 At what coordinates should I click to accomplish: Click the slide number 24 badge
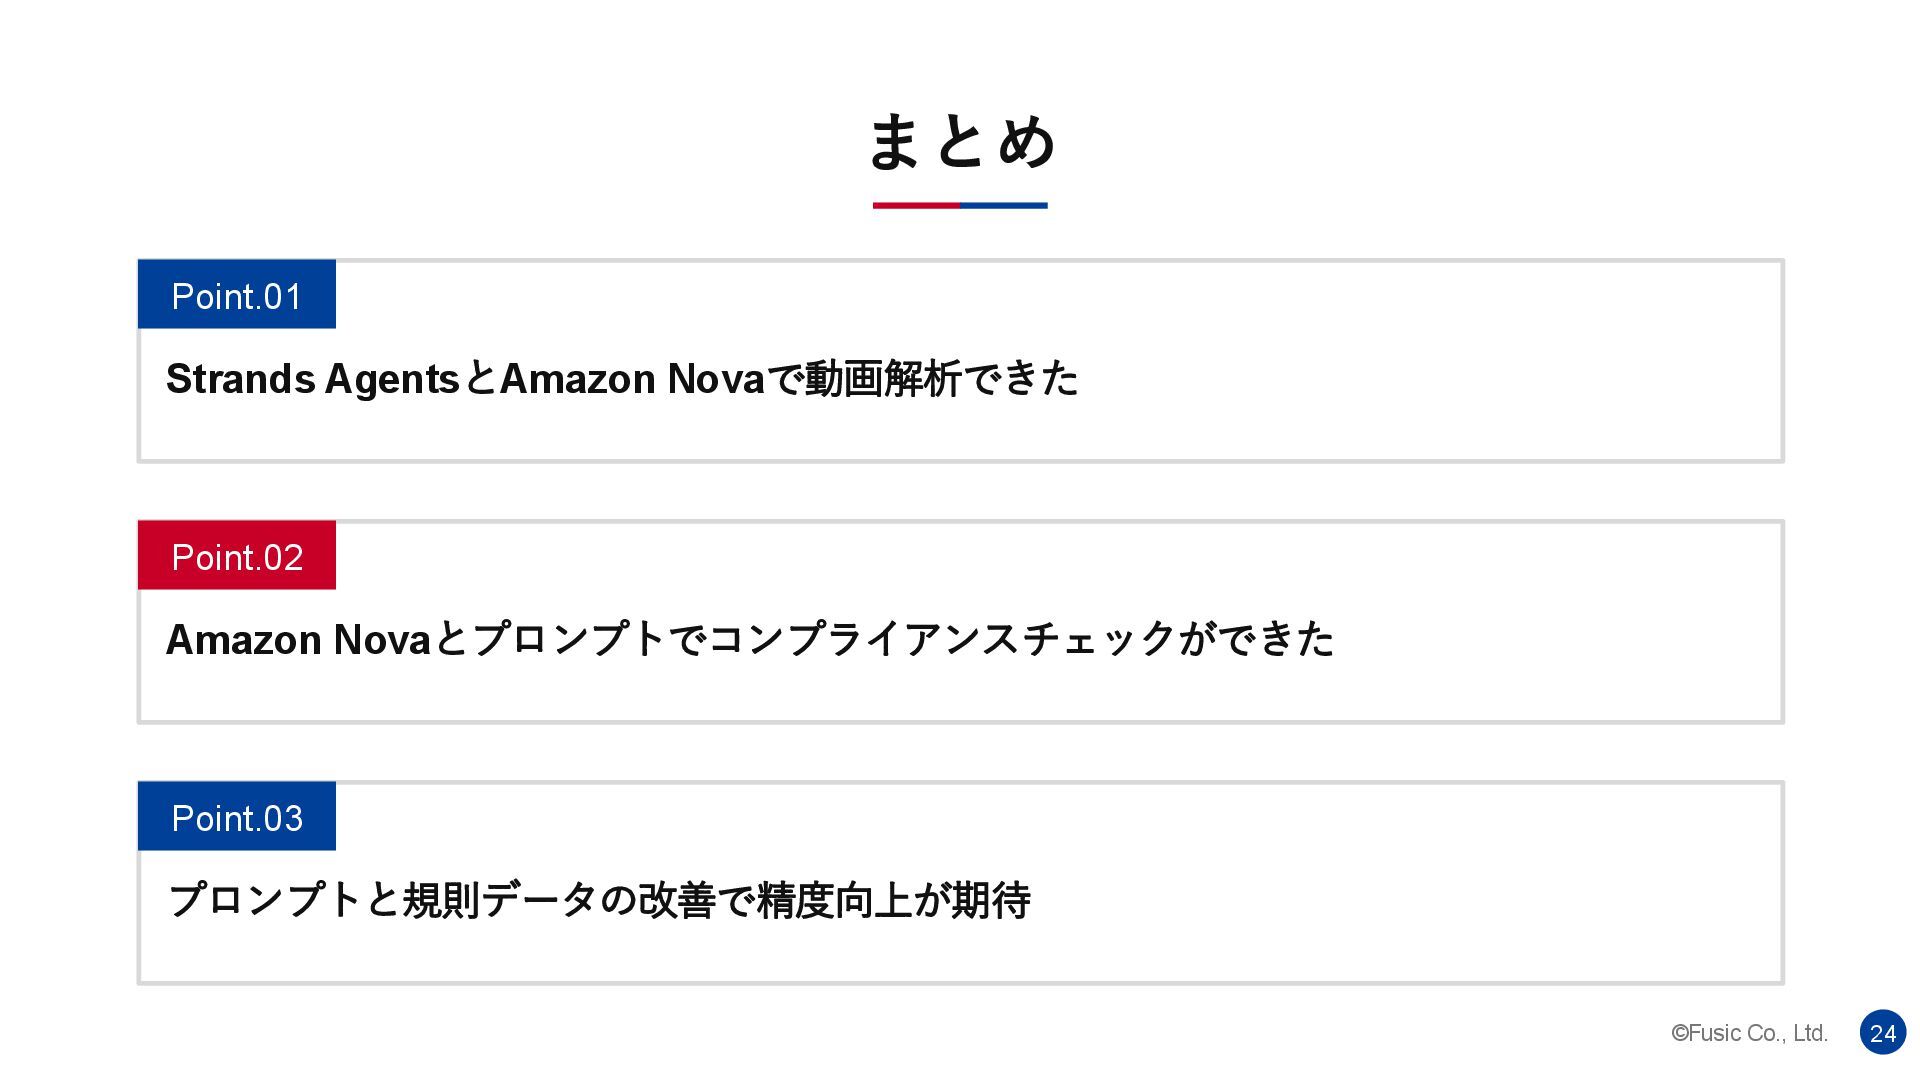[1883, 1033]
